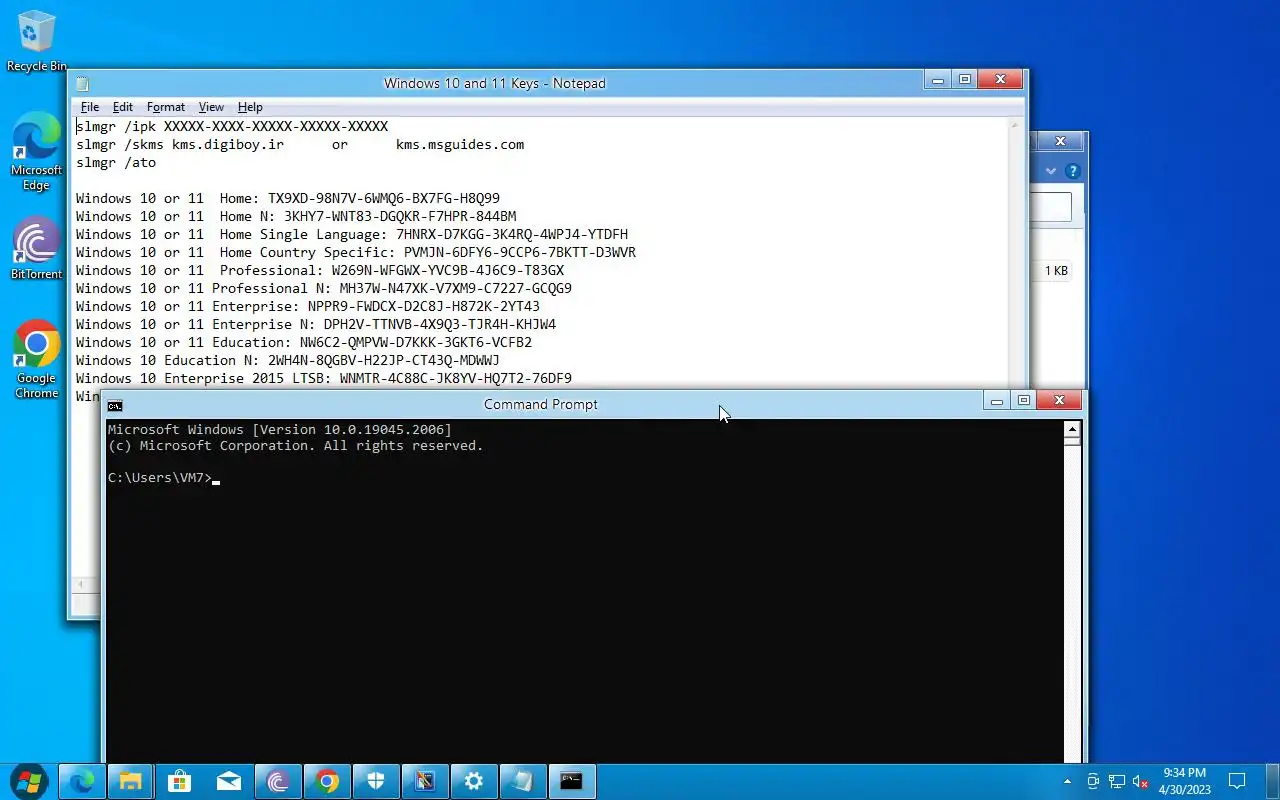Viewport: 1280px width, 800px height.
Task: Open File Explorer from the taskbar
Action: (x=131, y=781)
